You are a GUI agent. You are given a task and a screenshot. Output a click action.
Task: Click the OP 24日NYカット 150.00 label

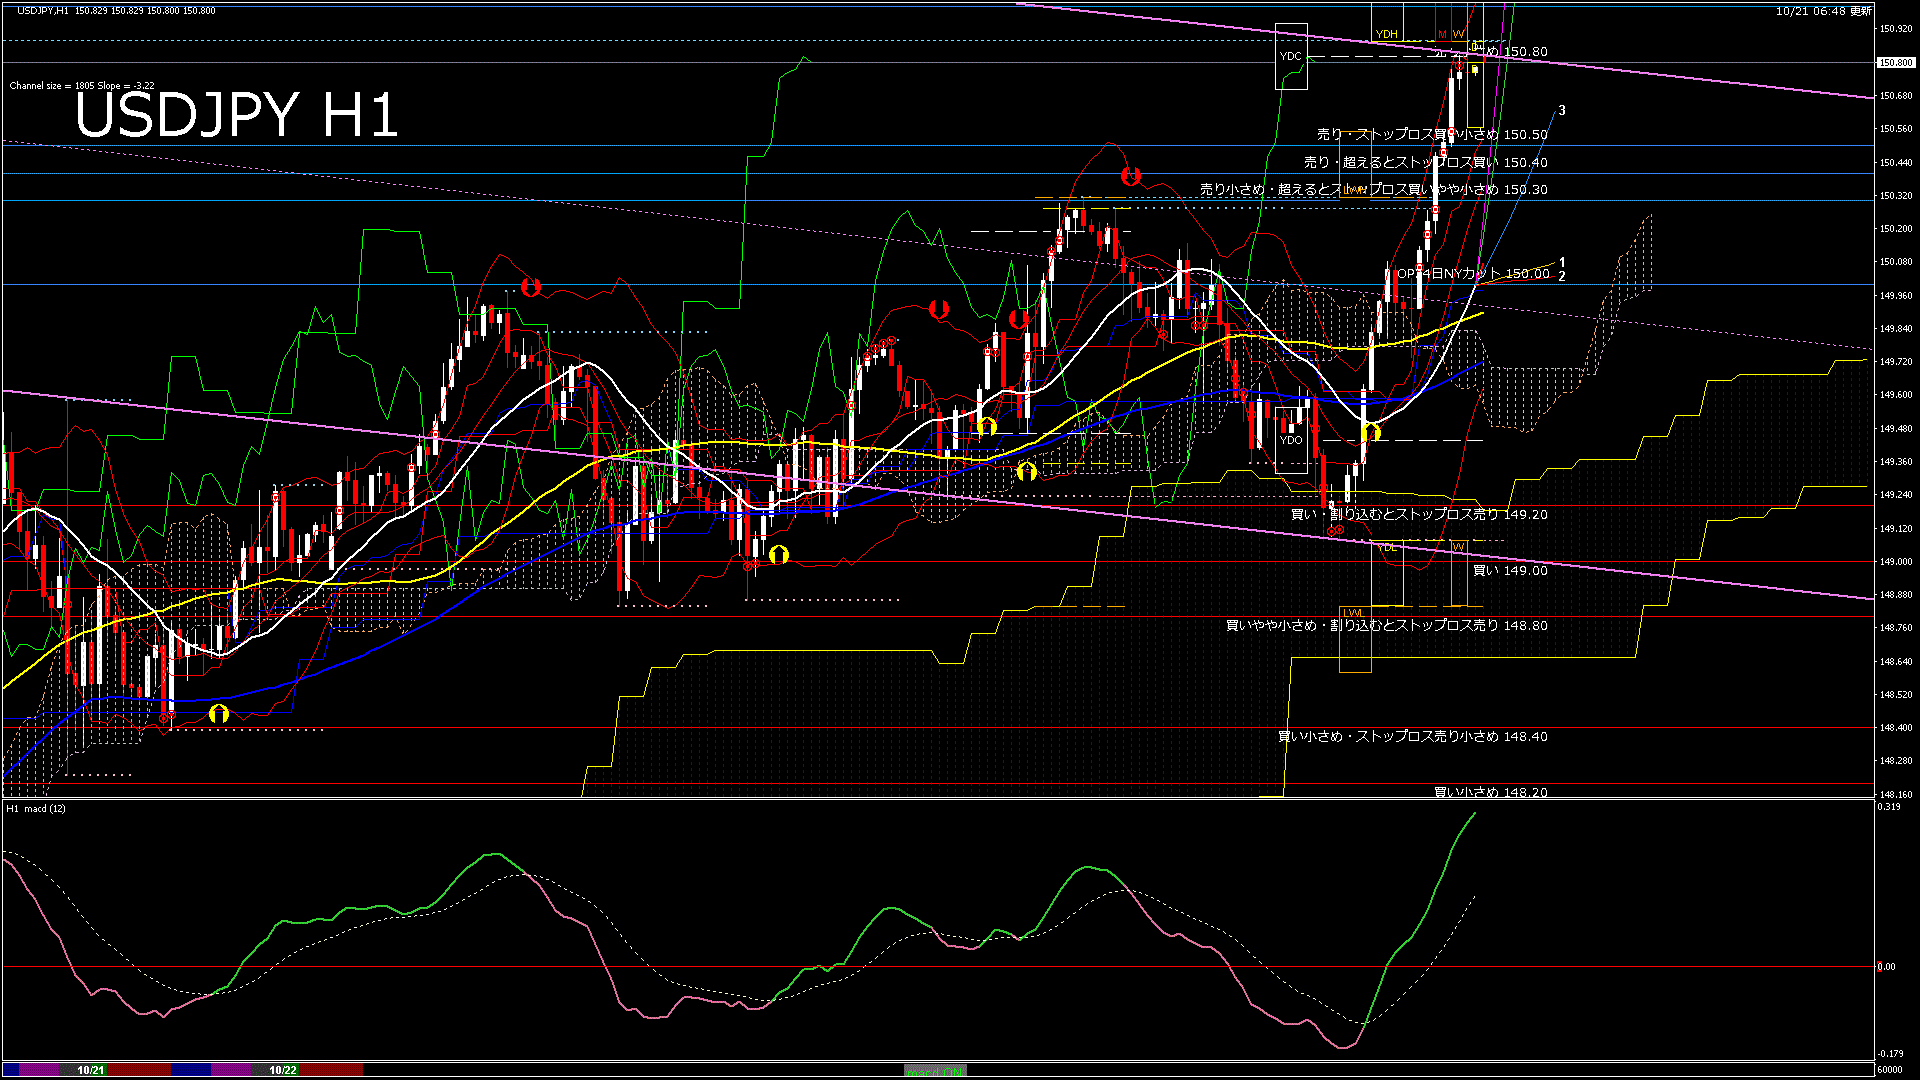(1473, 273)
